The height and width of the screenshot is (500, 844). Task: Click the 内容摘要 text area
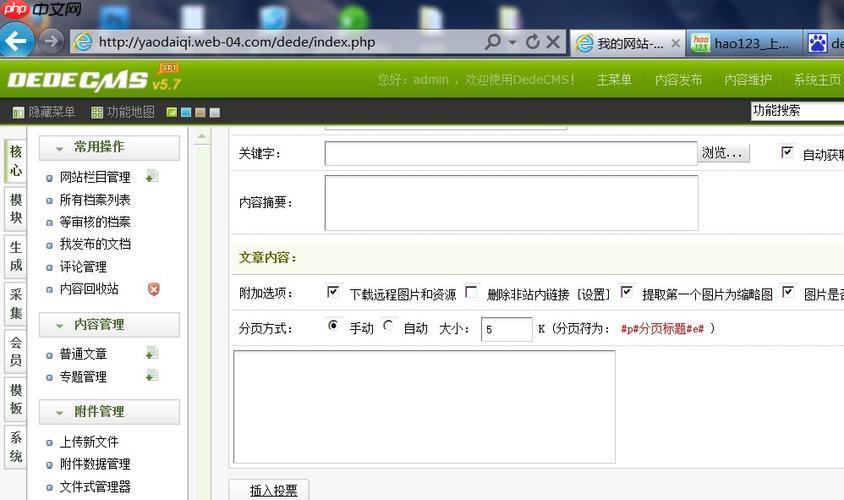coord(511,202)
